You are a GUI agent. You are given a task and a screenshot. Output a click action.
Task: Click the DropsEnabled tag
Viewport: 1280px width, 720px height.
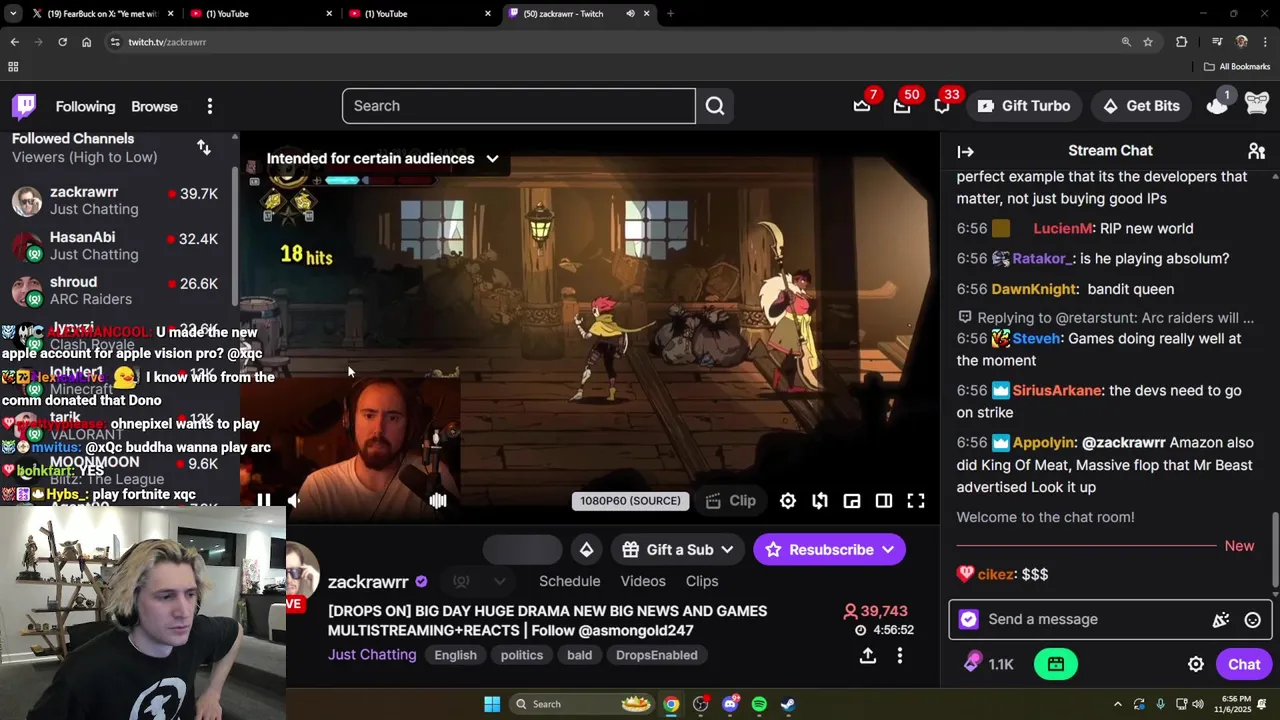(657, 656)
